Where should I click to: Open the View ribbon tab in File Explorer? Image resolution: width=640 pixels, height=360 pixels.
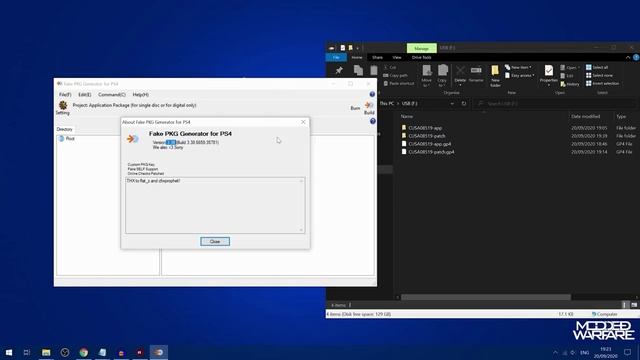tap(397, 58)
